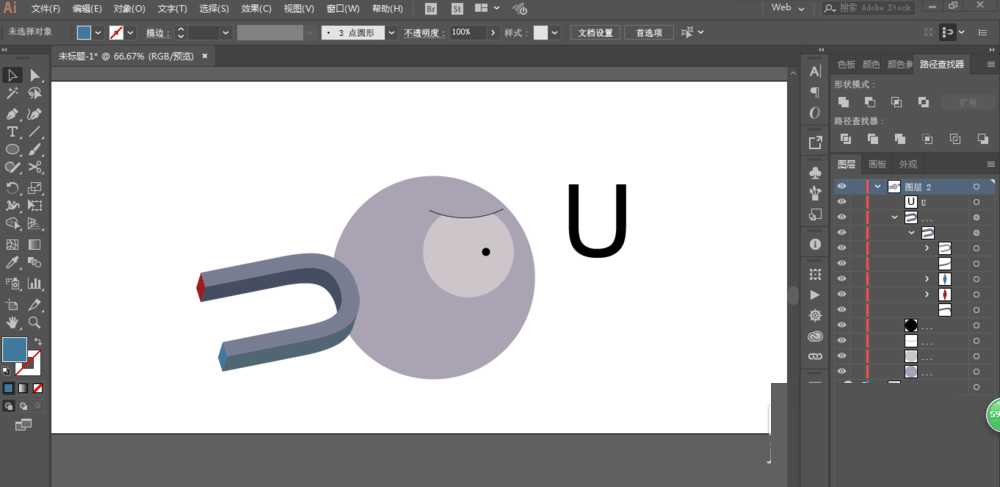Open the brush 3 点圆形 dropdown
Screen dimensions: 1000x487
pyautogui.click(x=391, y=32)
